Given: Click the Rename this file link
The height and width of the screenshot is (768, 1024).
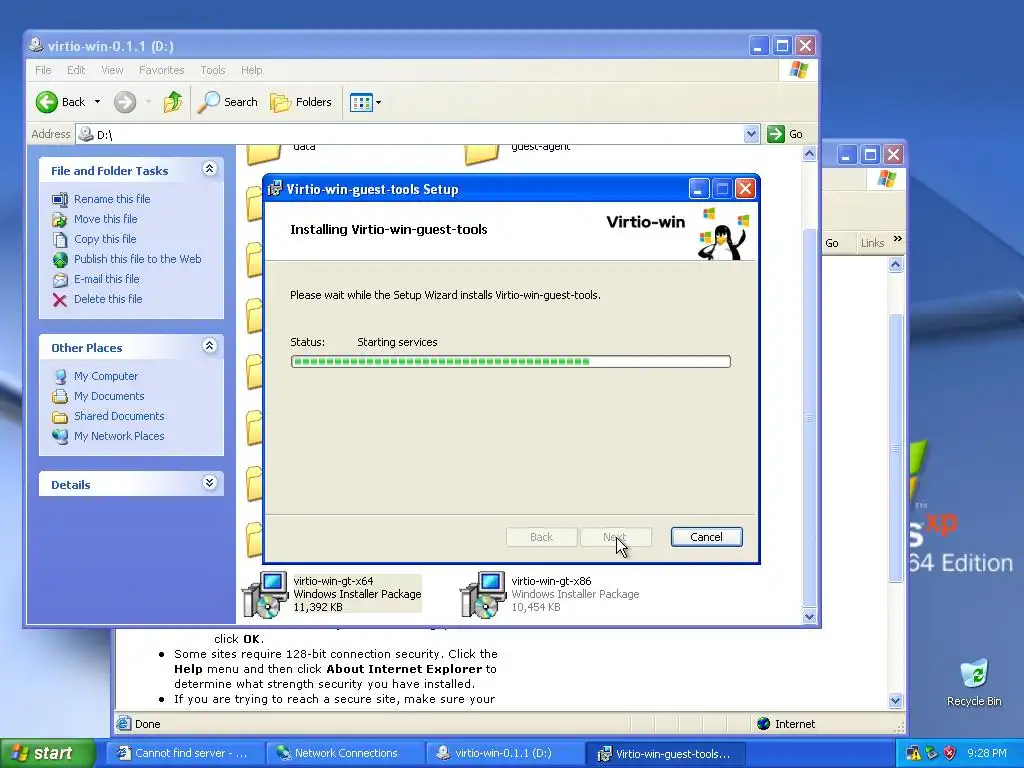Looking at the screenshot, I should coord(112,199).
